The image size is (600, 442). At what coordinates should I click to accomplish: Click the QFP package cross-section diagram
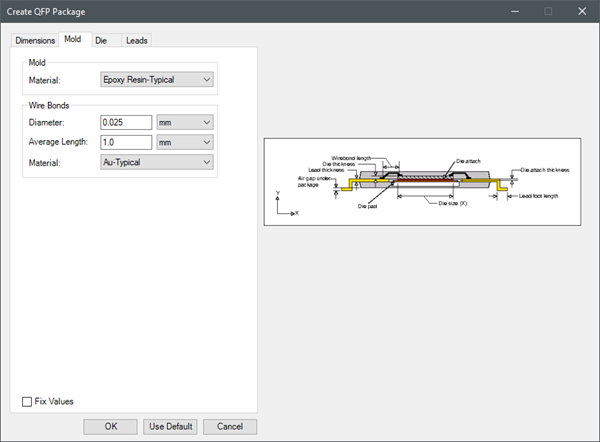(428, 180)
